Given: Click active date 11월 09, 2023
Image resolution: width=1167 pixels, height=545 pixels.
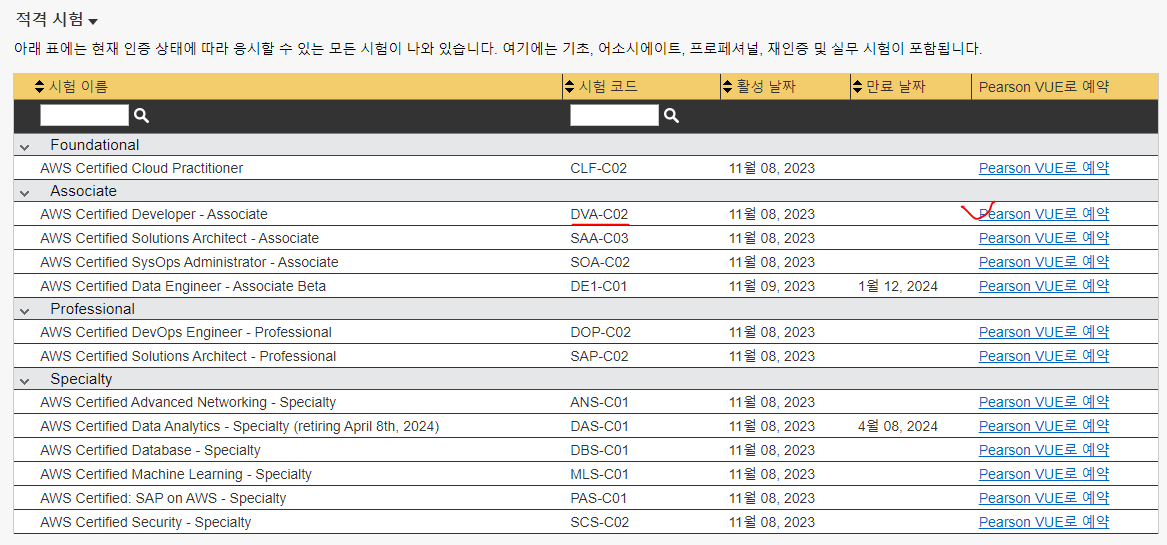Looking at the screenshot, I should [x=772, y=286].
